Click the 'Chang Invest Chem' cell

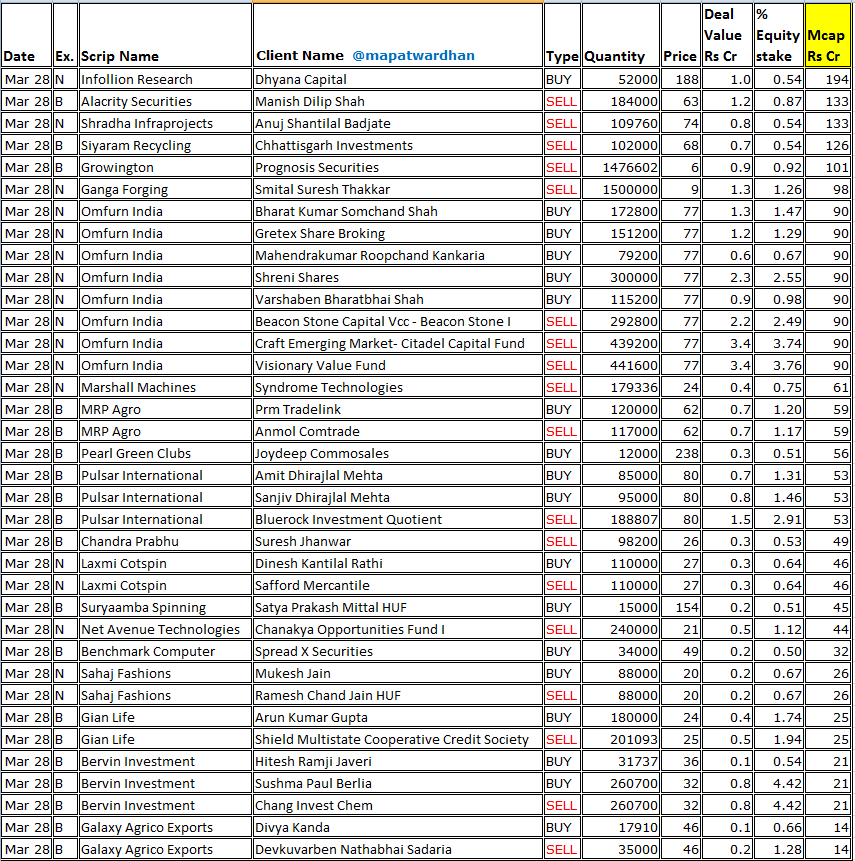coord(398,805)
